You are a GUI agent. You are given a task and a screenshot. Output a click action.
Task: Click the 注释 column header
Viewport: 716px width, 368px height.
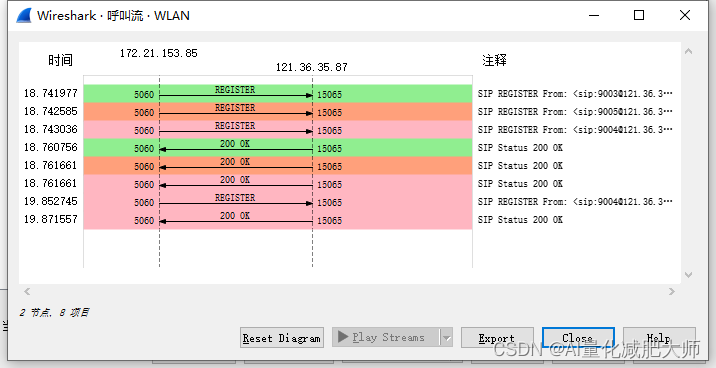coord(495,60)
